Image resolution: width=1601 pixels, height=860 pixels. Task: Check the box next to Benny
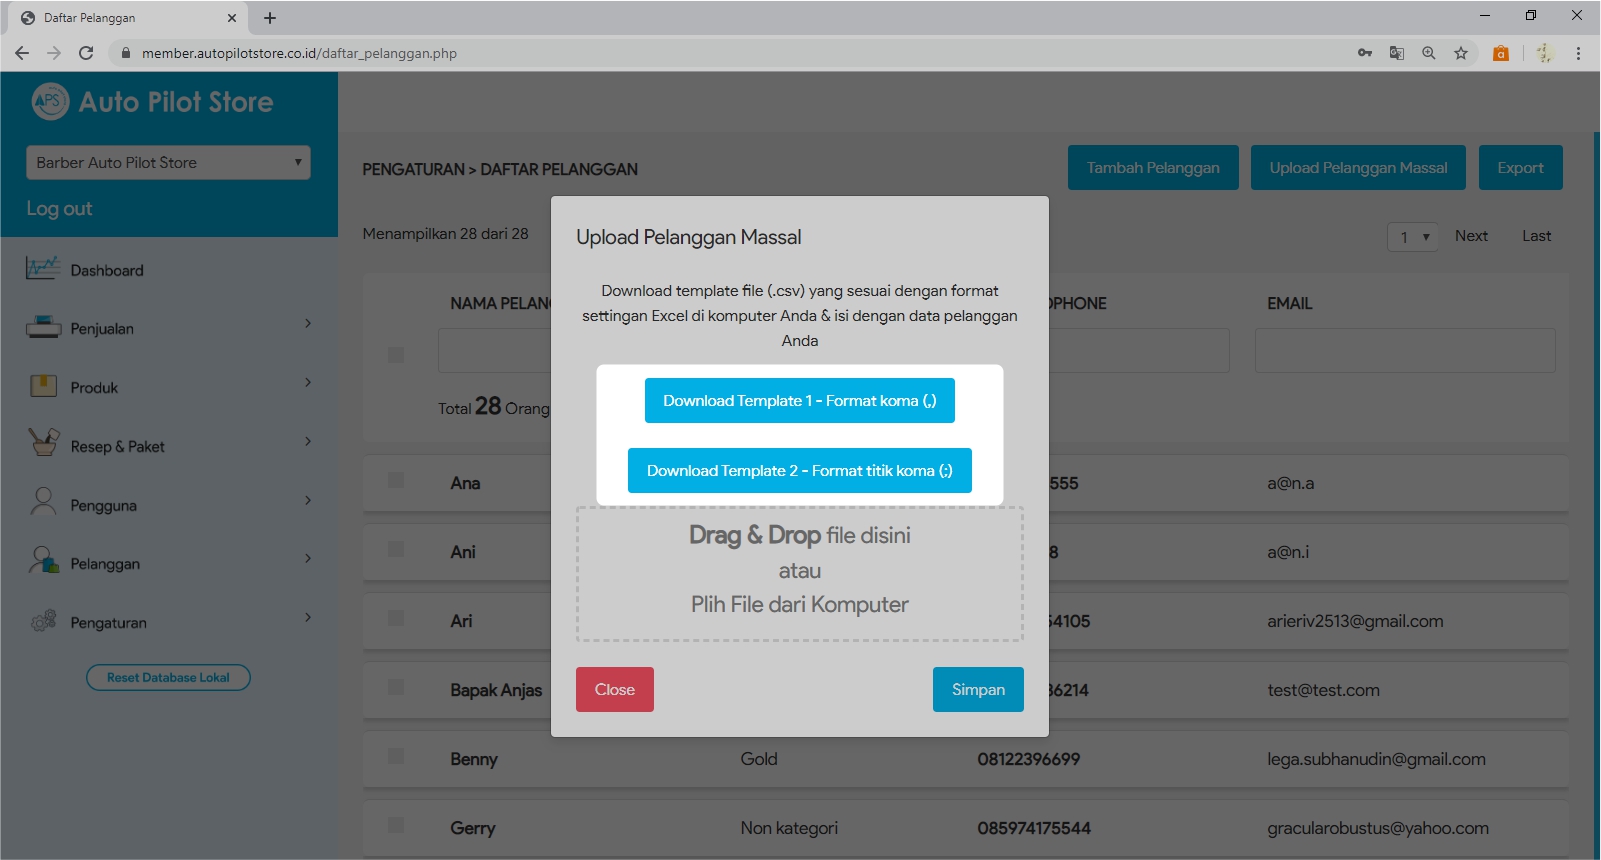[396, 757]
